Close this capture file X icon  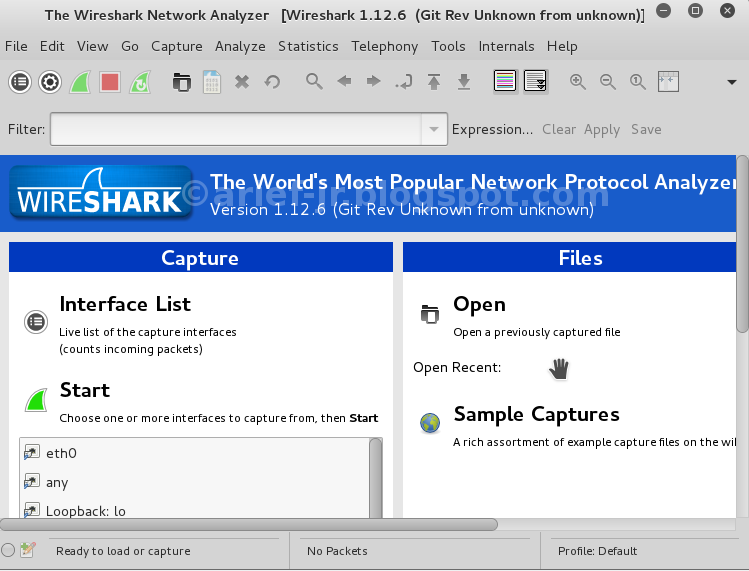(242, 82)
